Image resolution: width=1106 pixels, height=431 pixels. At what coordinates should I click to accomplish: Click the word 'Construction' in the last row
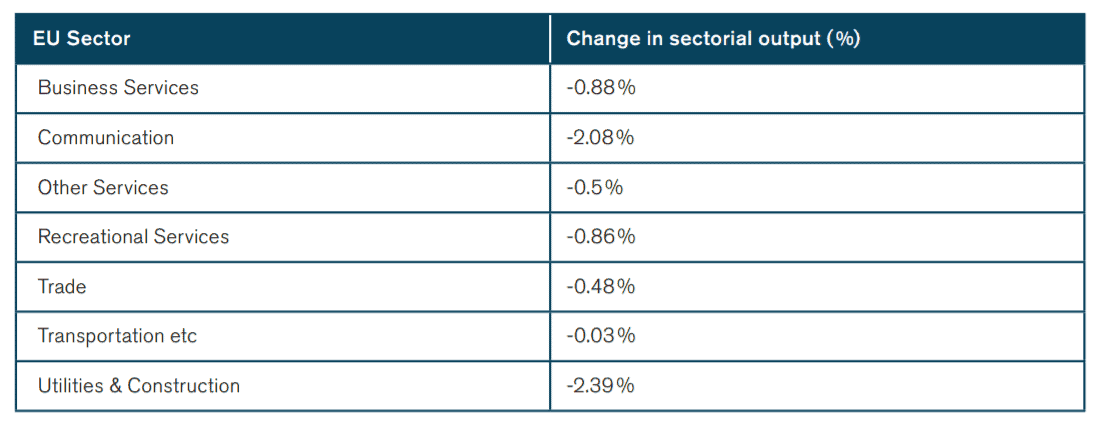pos(184,386)
